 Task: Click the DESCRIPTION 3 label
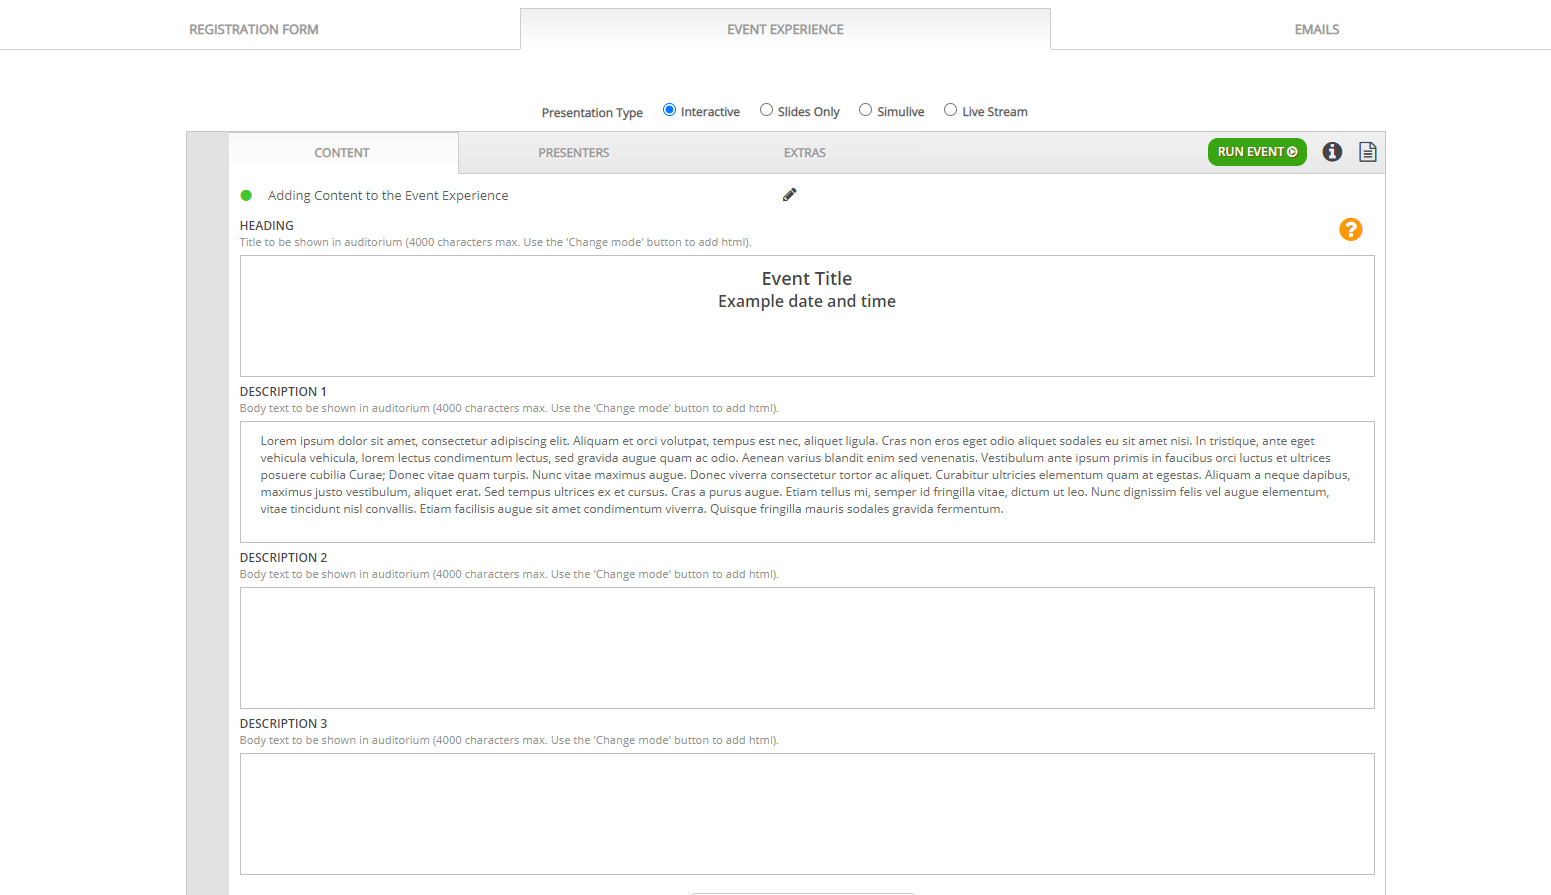(x=283, y=724)
